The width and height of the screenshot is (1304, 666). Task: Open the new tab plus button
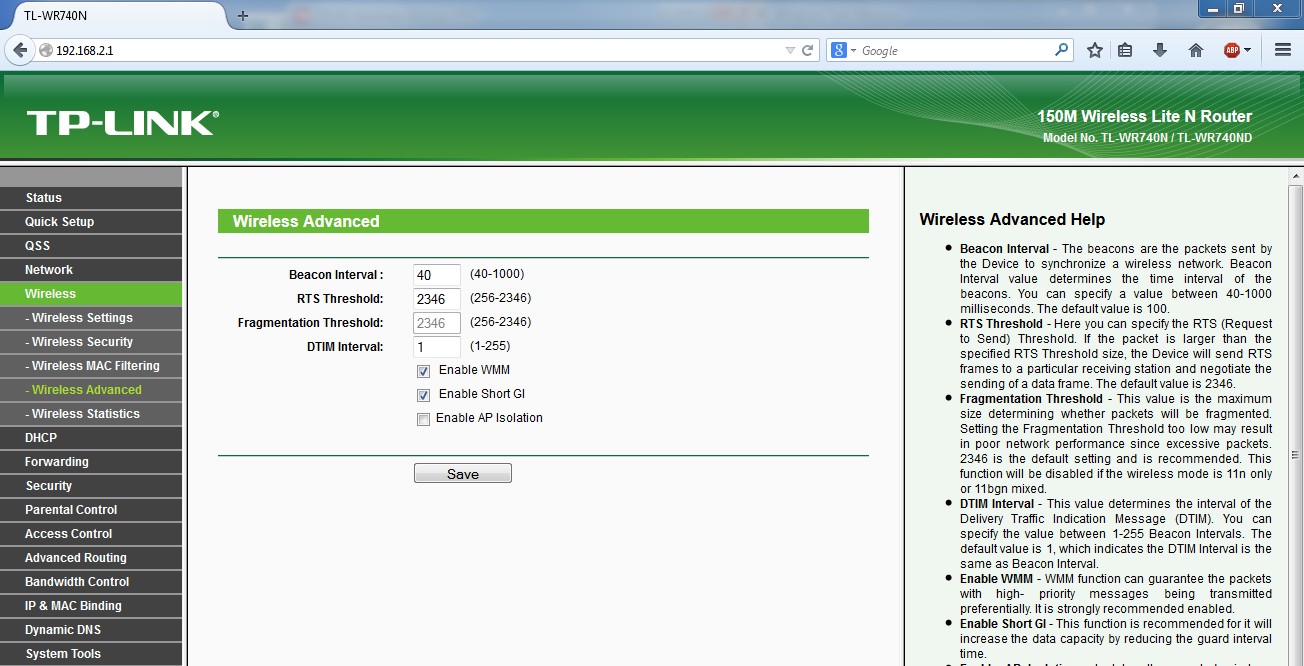243,15
